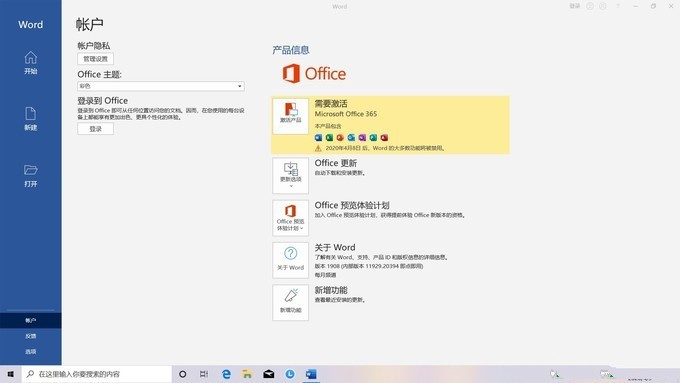Open Options (选项) in the sidebar

pos(30,352)
